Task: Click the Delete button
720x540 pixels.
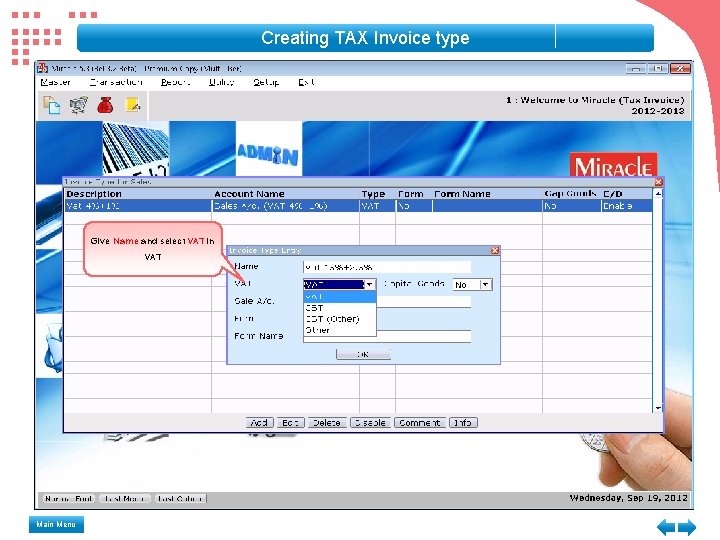Action: (x=327, y=422)
